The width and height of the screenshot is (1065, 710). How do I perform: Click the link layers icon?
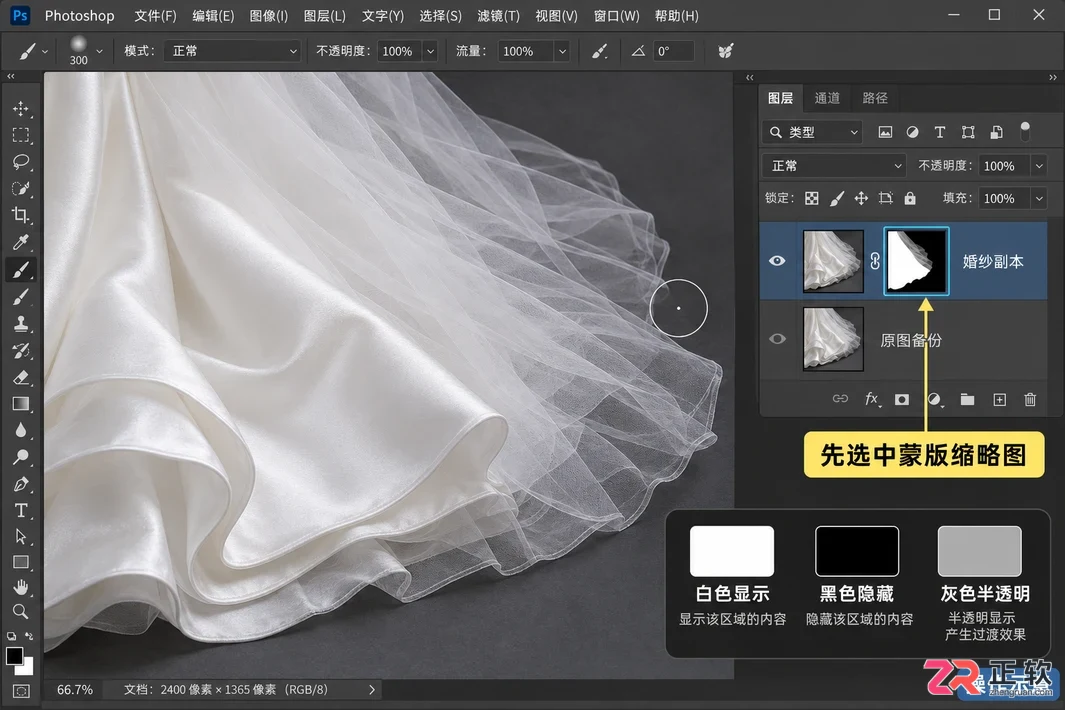[840, 399]
